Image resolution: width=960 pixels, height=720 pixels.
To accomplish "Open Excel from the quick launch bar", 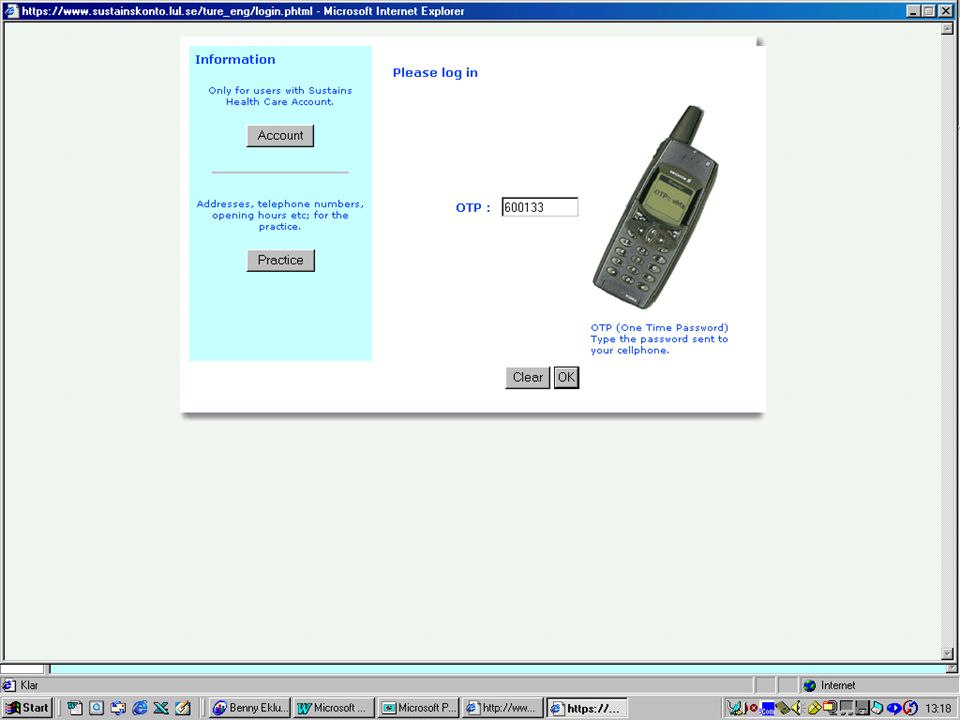I will 161,708.
